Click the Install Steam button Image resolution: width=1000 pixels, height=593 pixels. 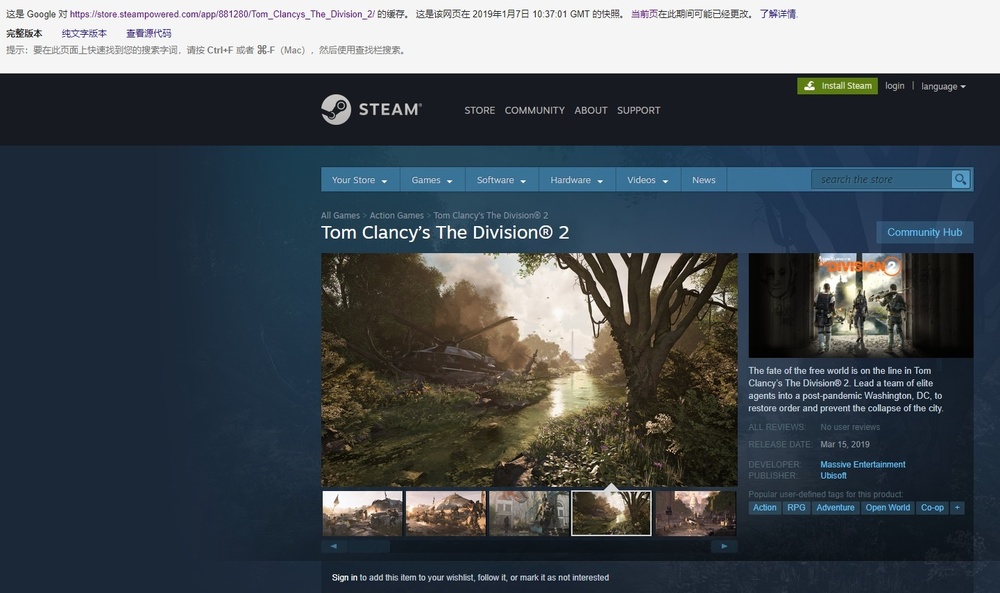[x=837, y=86]
